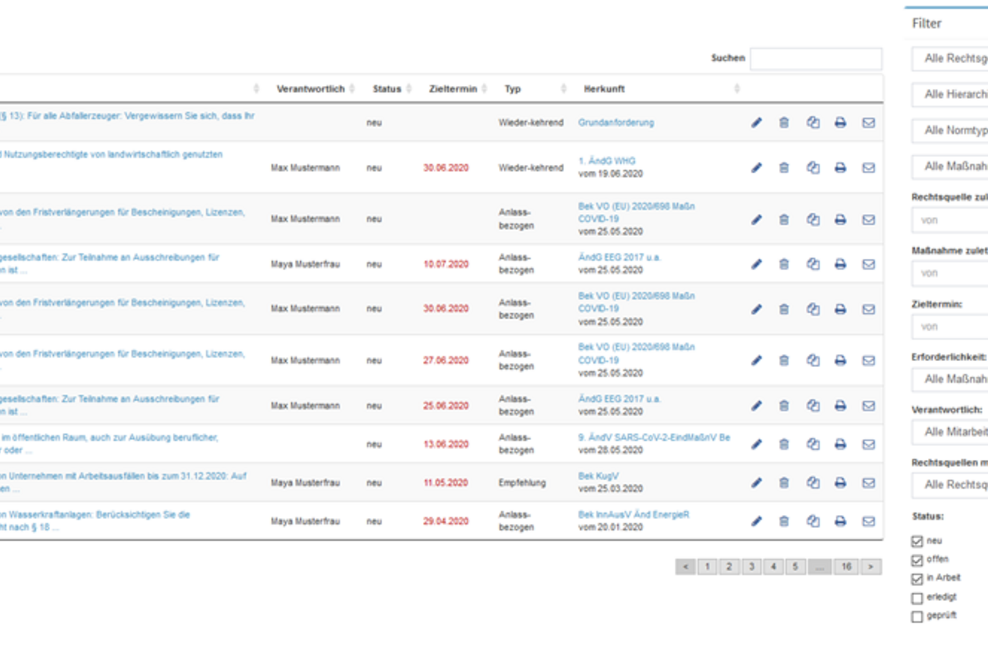This screenshot has width=988, height=666.
Task: Enable the 'erledigt' status filter
Action: click(917, 598)
